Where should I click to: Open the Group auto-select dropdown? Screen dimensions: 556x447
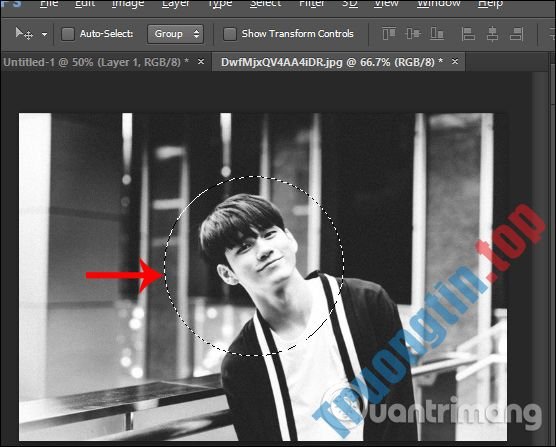(176, 34)
